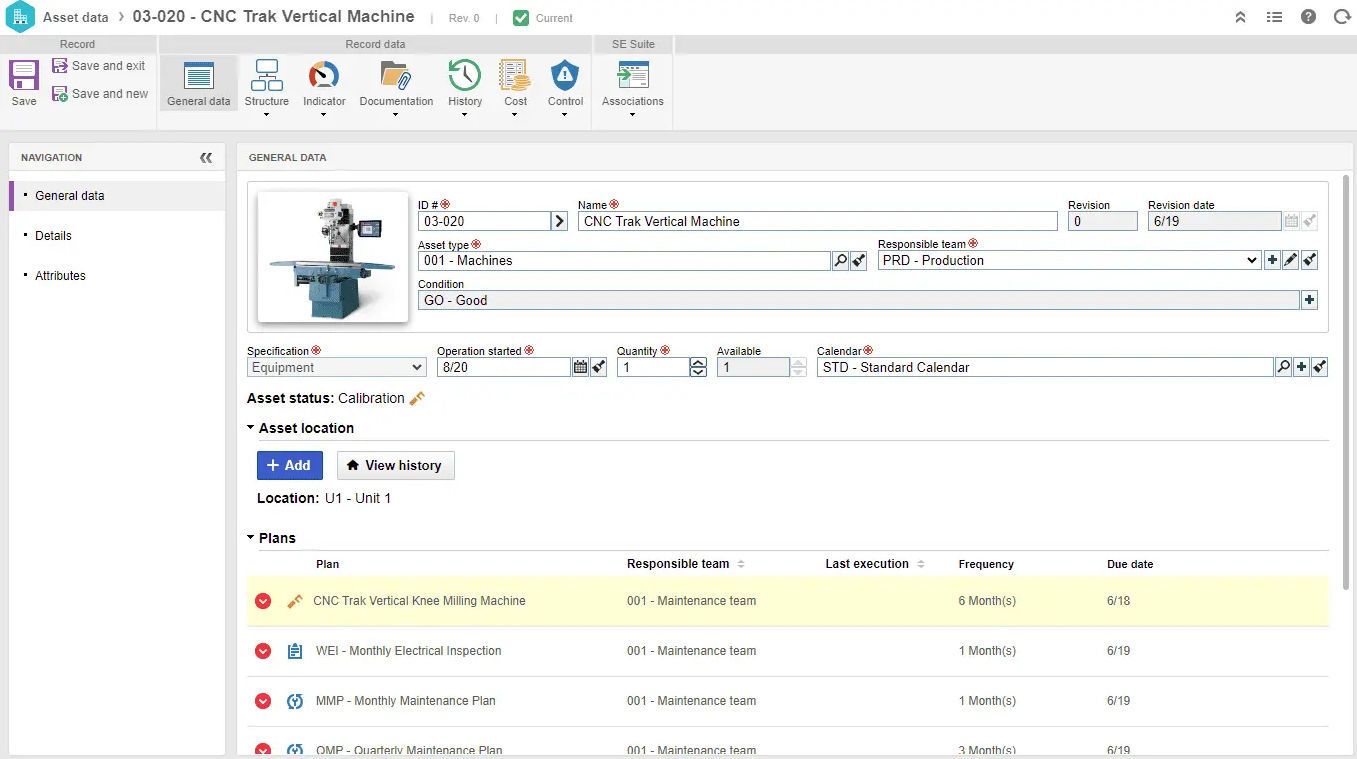This screenshot has width=1357, height=759.
Task: Open the Associations view
Action: pos(632,86)
